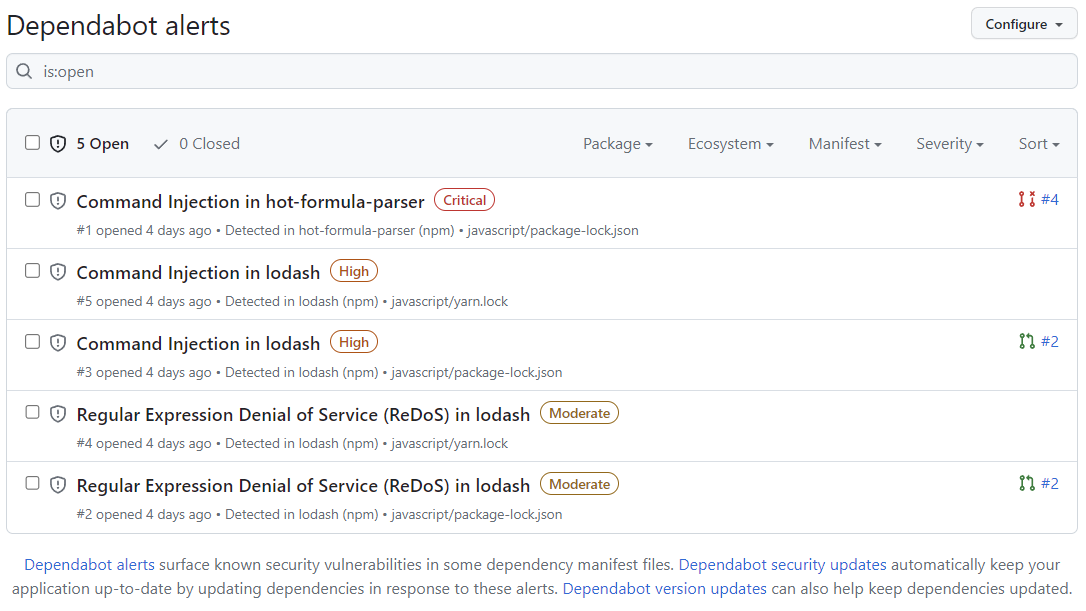Check the box for the ReDoS package-lock.json alert
Image resolution: width=1086 pixels, height=611 pixels.
[31, 482]
